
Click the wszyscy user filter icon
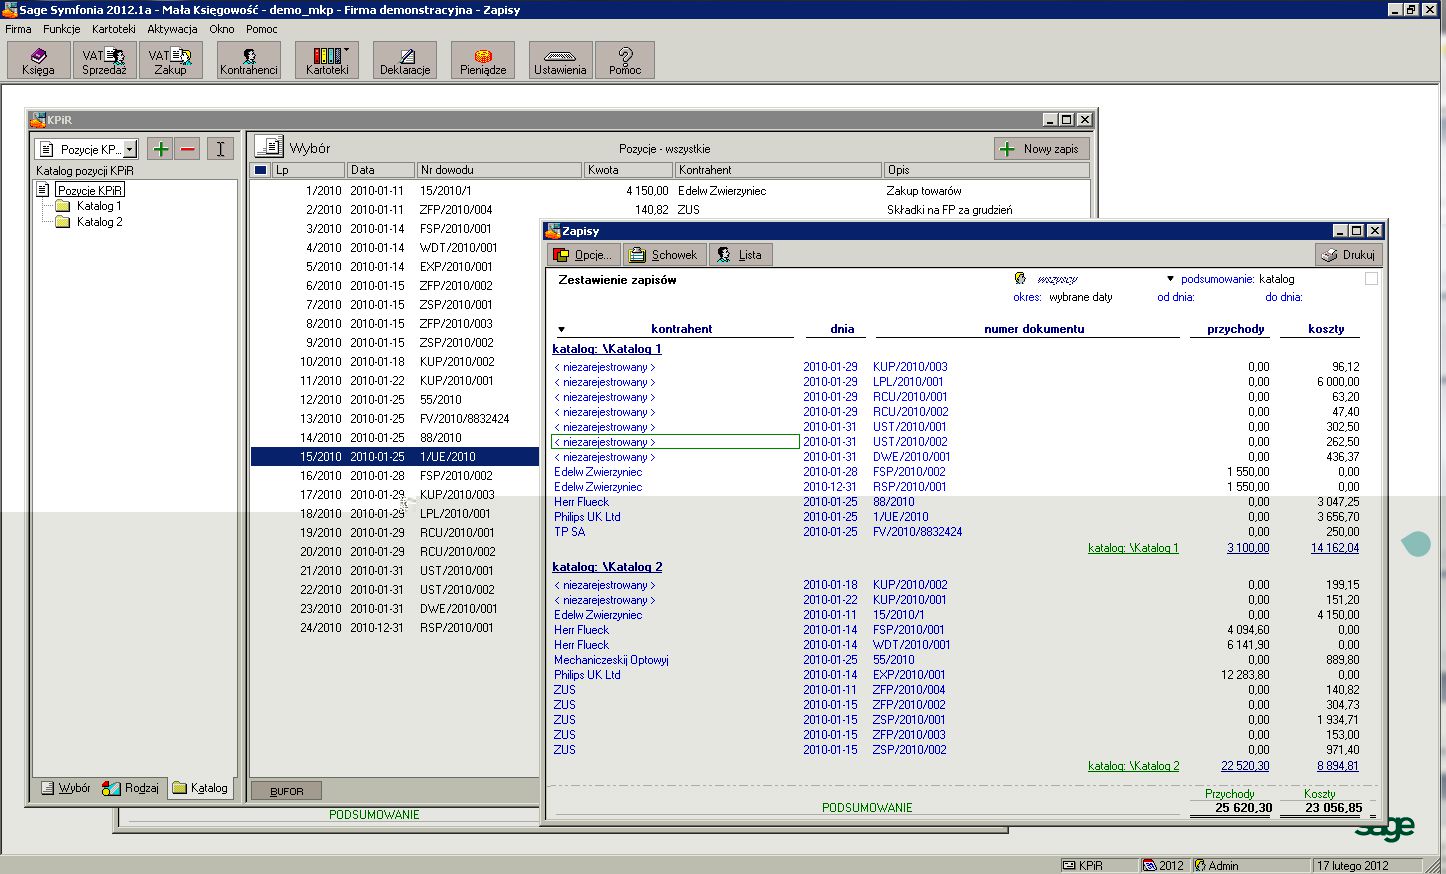point(1020,279)
